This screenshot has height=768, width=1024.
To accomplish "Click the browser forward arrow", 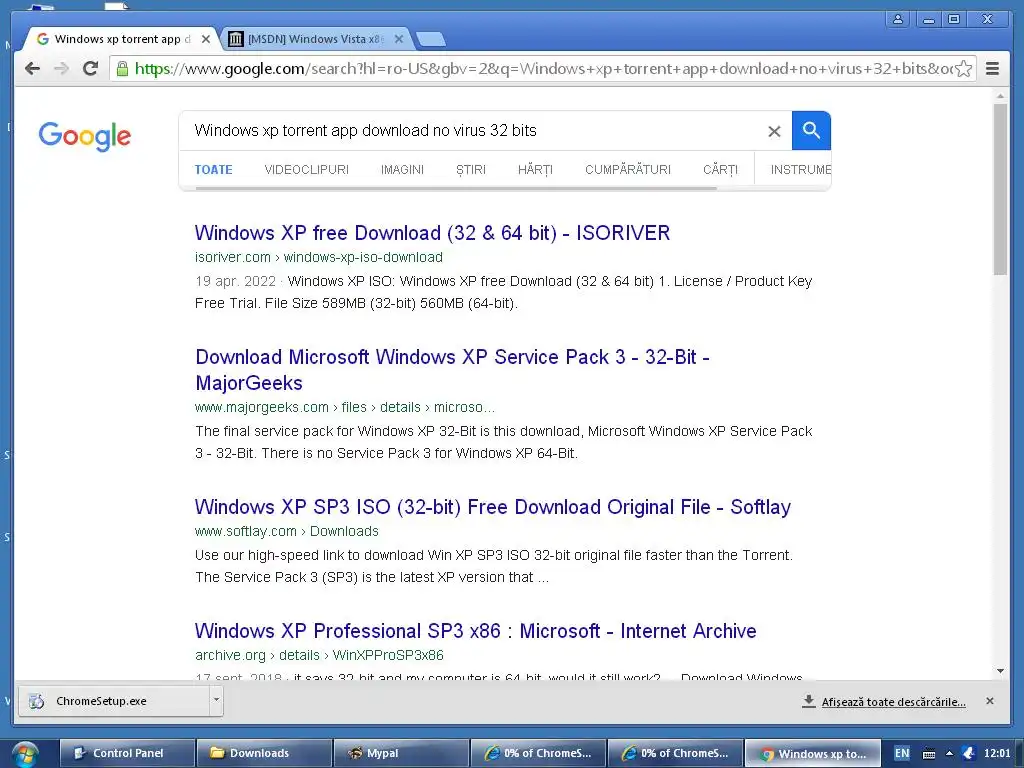I will (61, 69).
